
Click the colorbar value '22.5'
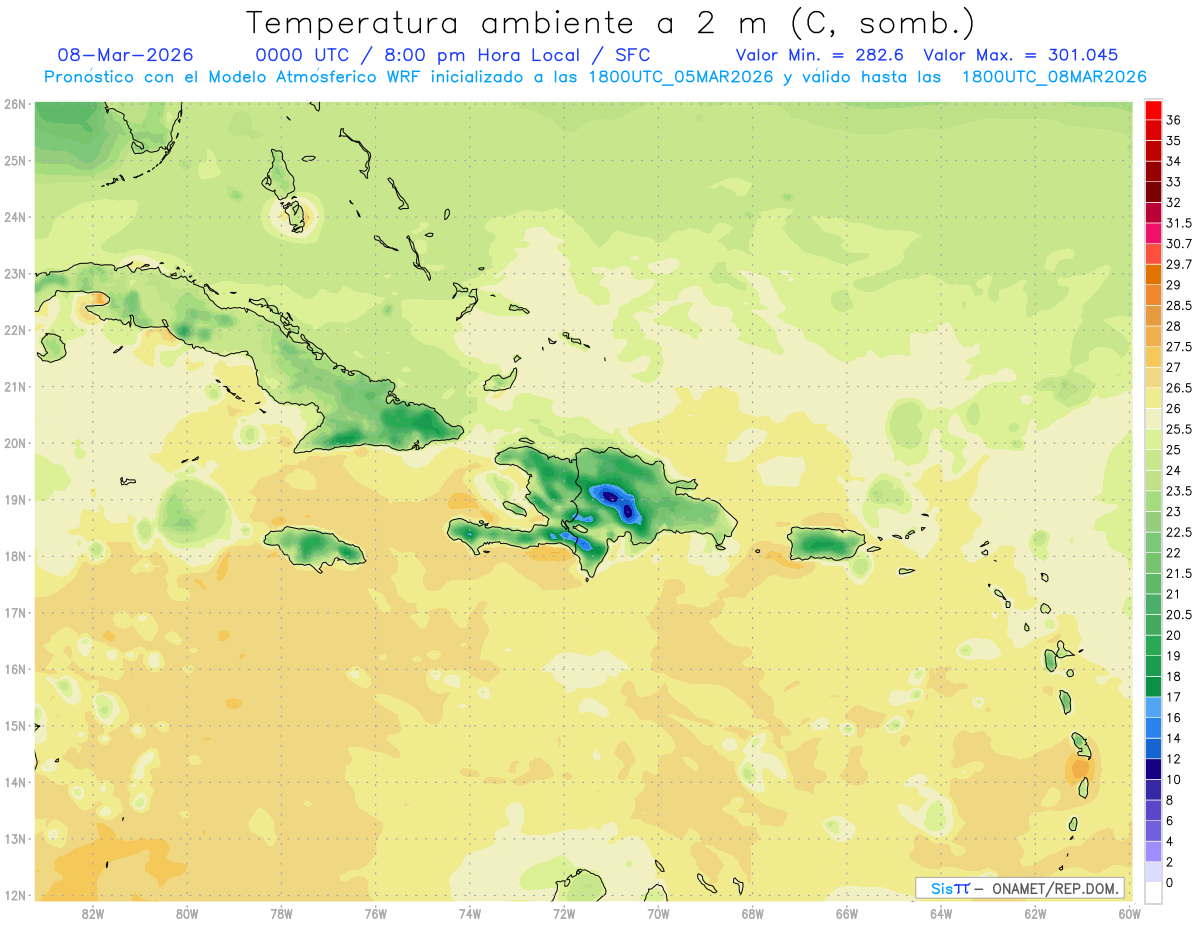click(x=1179, y=531)
